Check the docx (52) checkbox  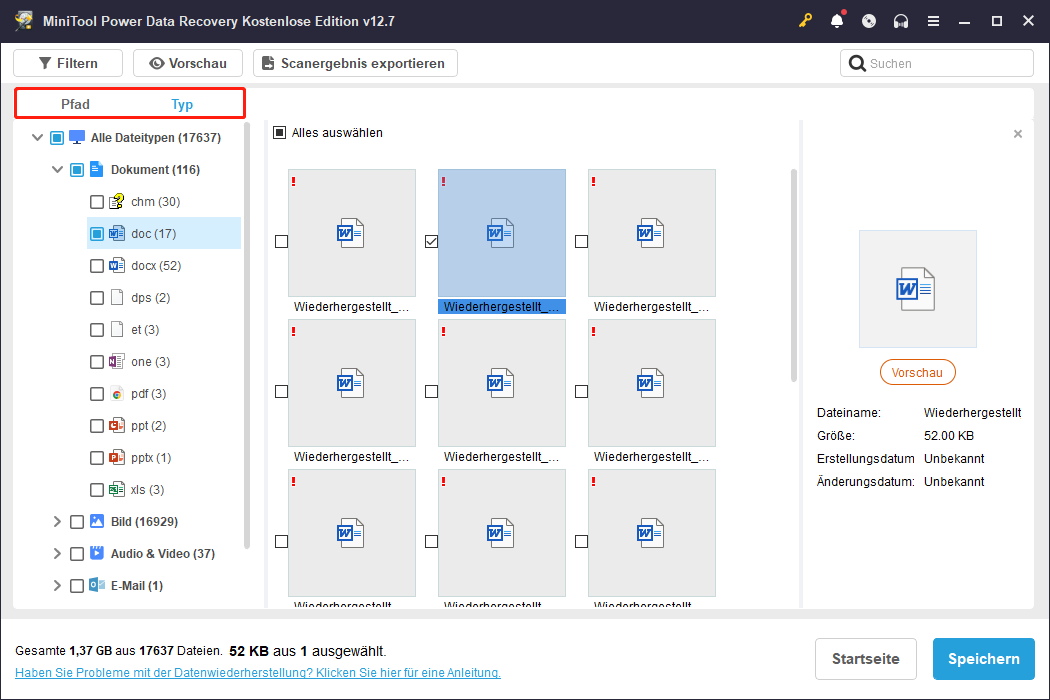[x=96, y=265]
